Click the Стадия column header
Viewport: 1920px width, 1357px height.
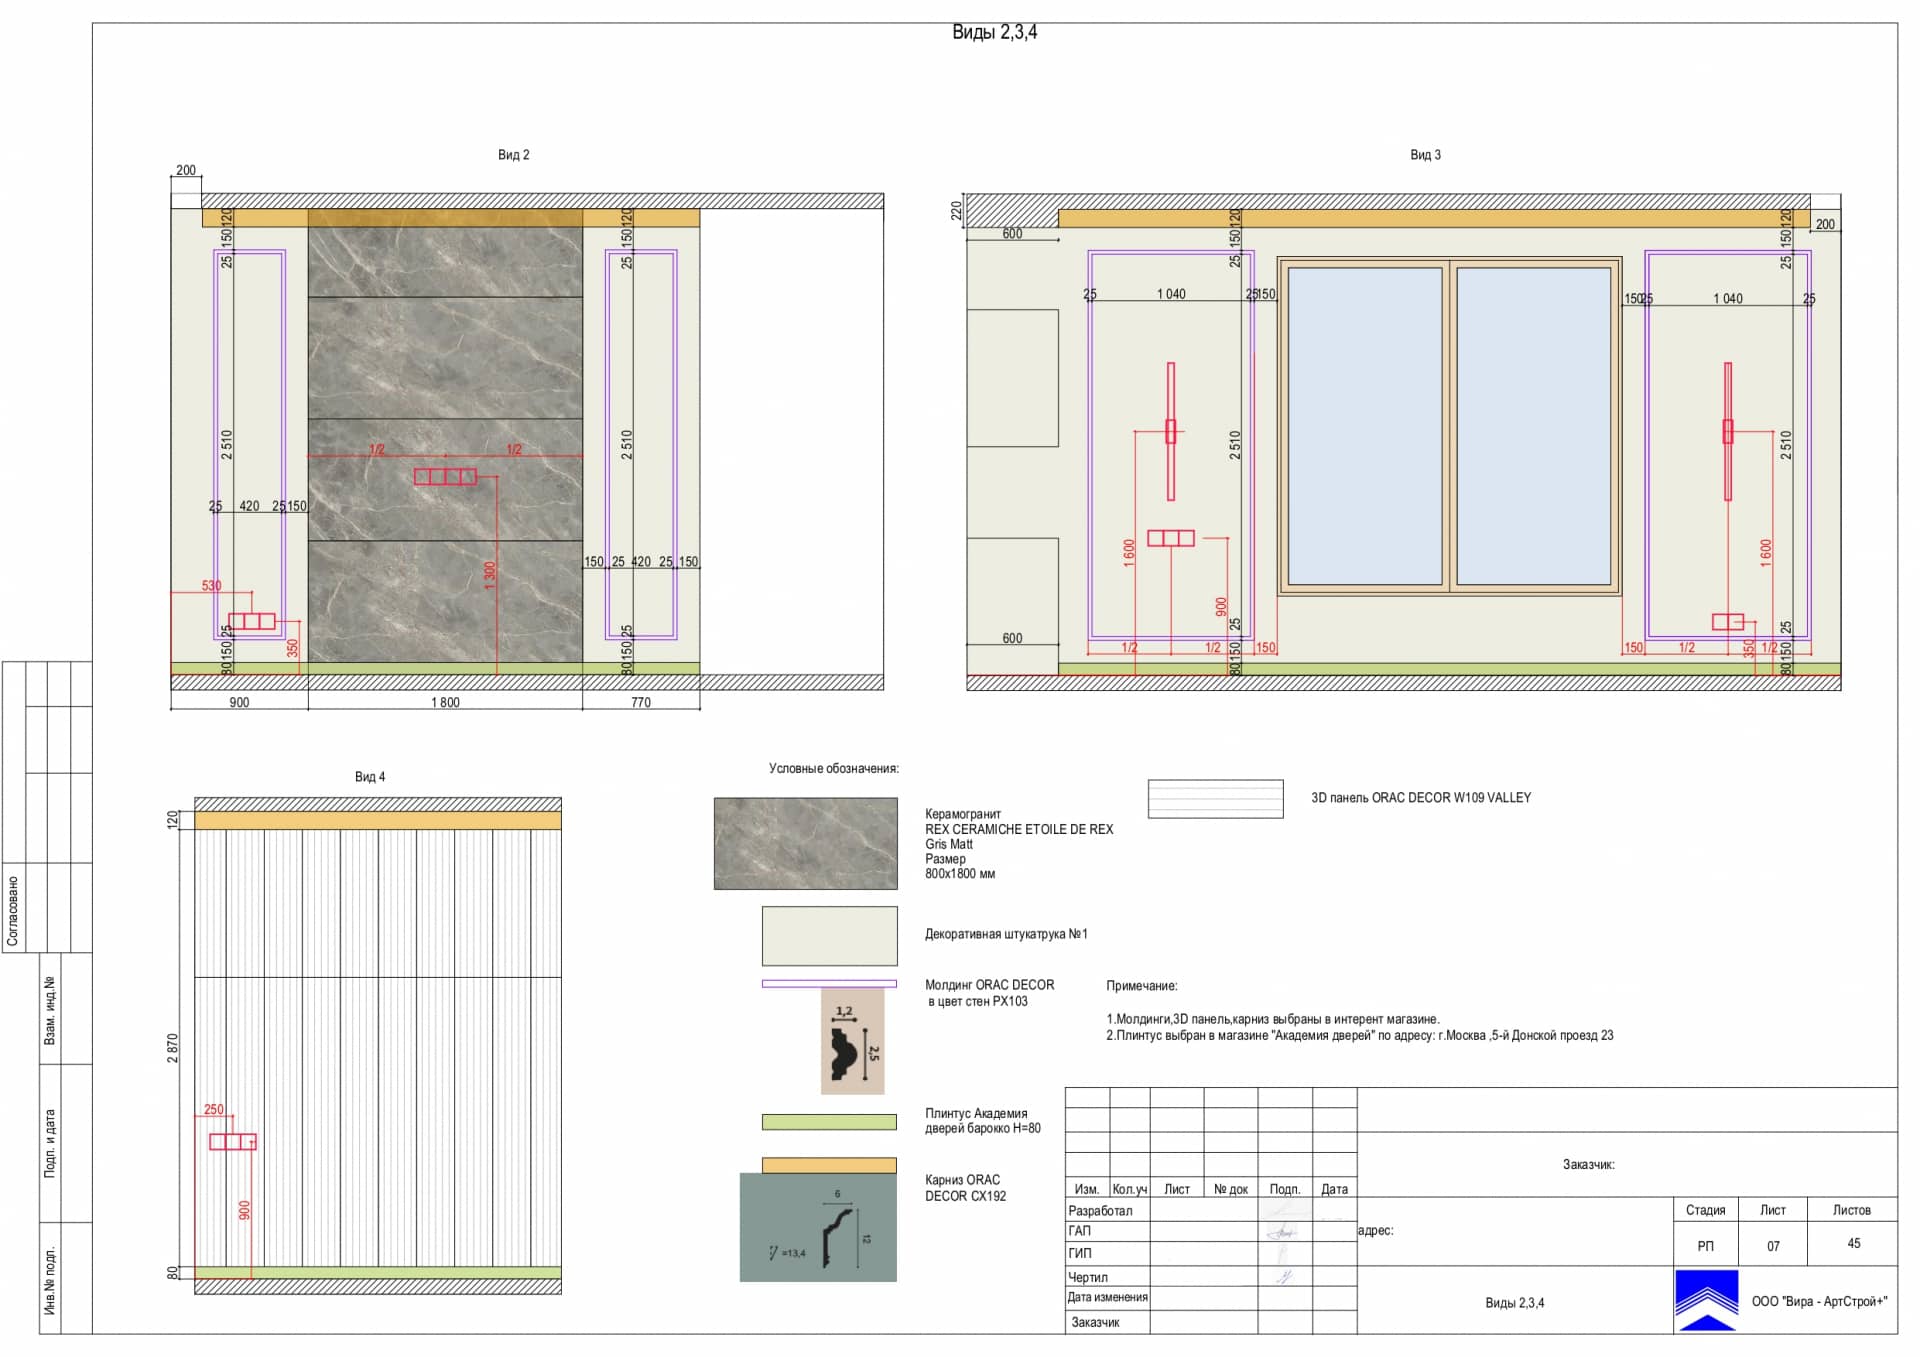pos(1705,1210)
